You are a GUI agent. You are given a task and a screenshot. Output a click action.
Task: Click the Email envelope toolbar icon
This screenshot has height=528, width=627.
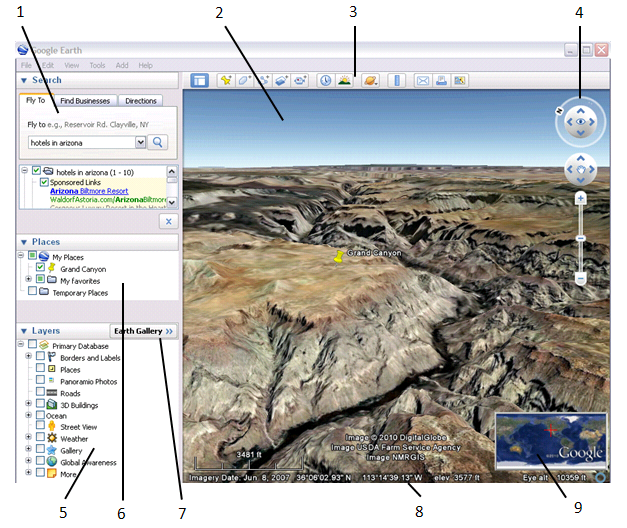click(x=422, y=80)
